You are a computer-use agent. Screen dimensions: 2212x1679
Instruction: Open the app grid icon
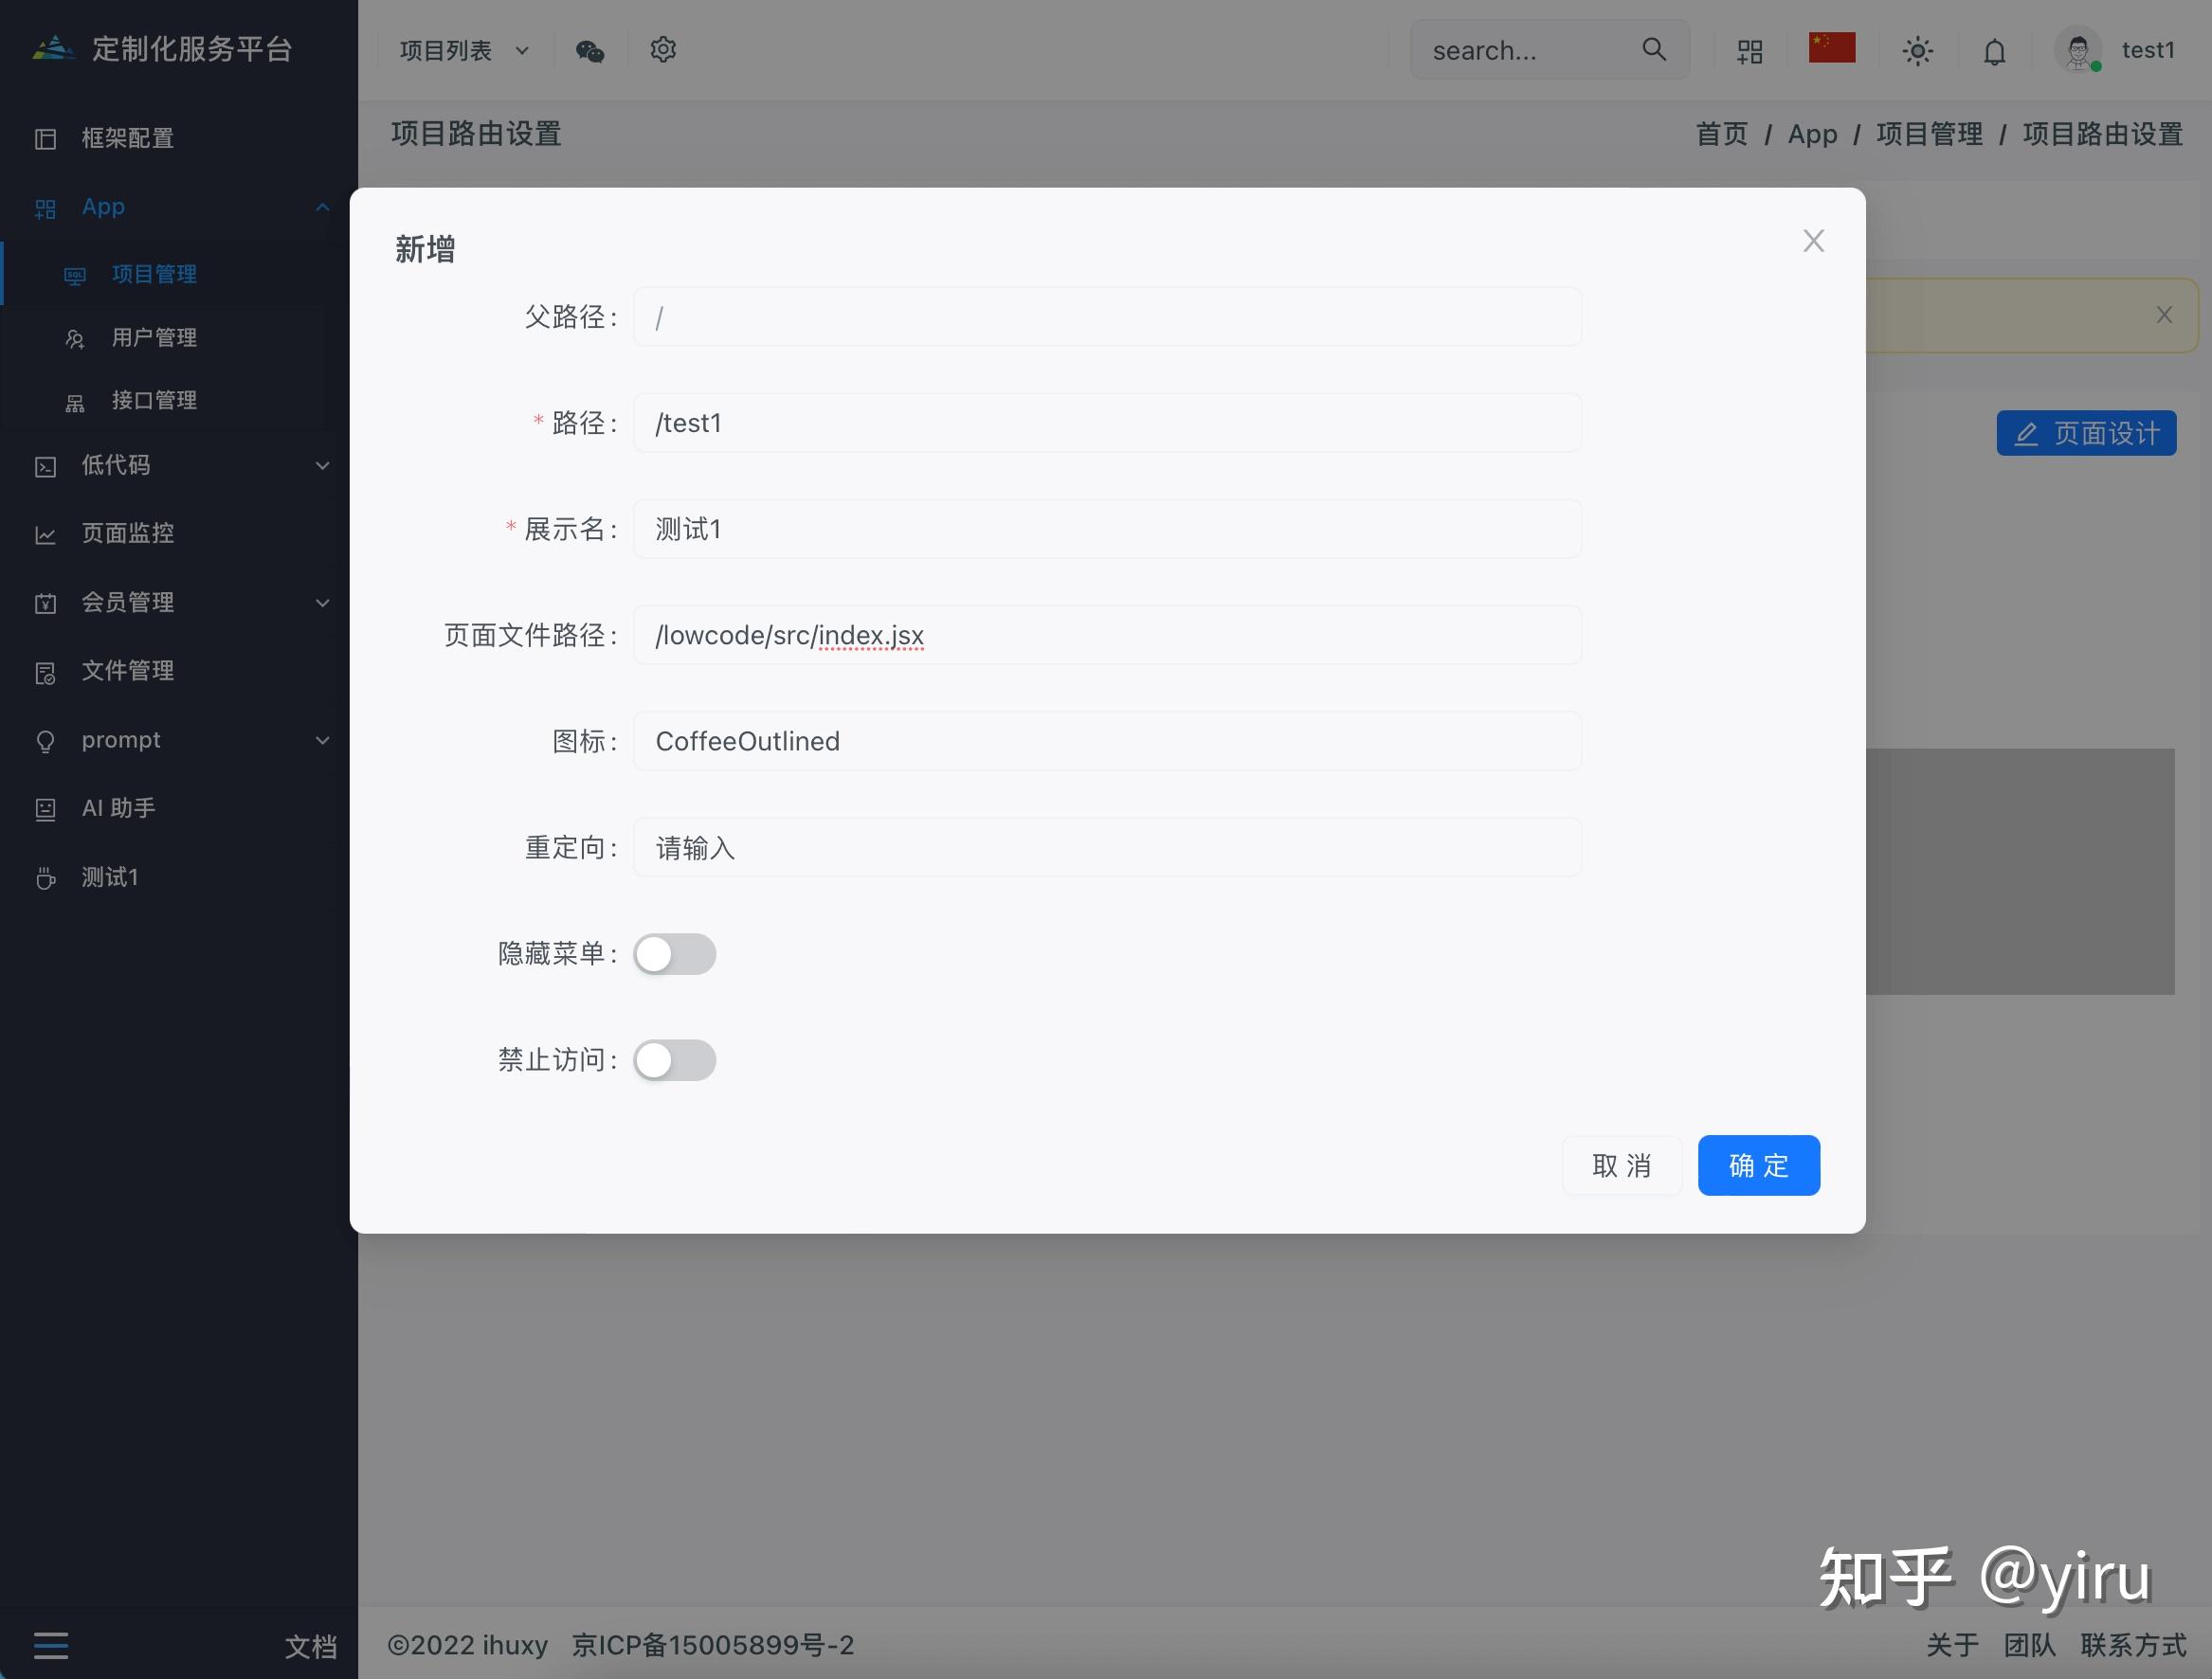(x=1750, y=51)
